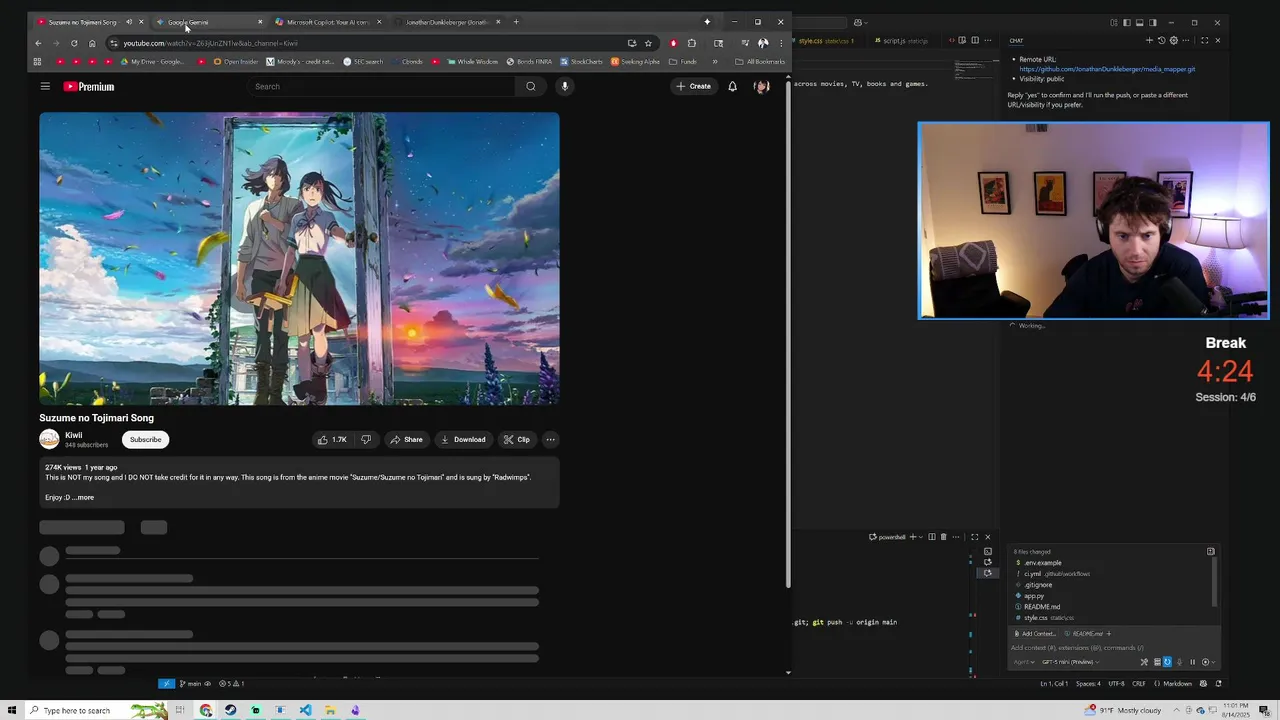Open new terminal launch profile dropdown
1280x720 pixels.
pyautogui.click(x=921, y=537)
